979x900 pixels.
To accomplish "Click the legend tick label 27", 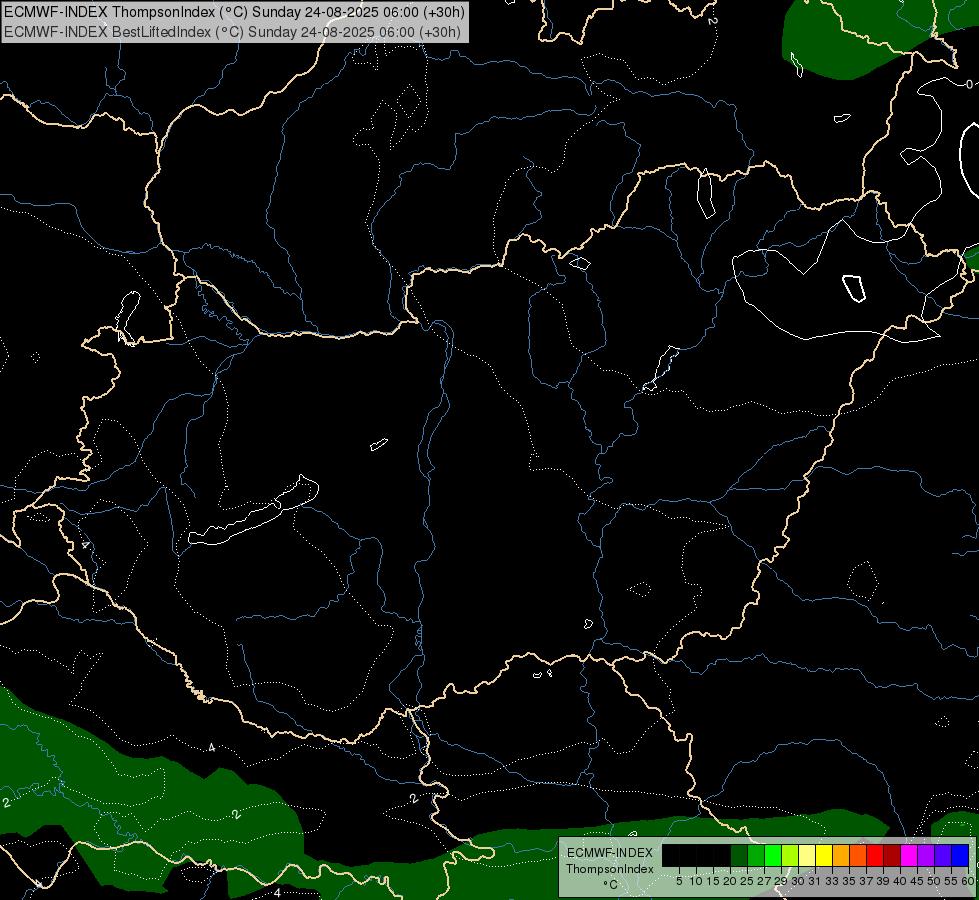I will [x=764, y=881].
